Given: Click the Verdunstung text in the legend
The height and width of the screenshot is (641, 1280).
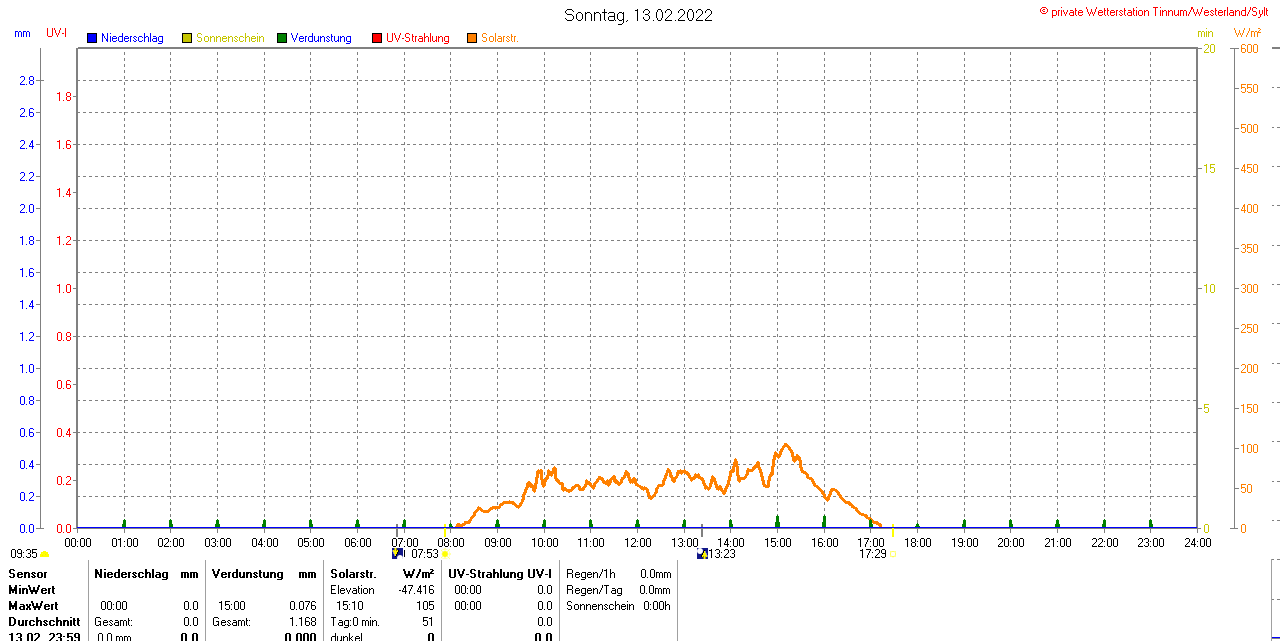Looking at the screenshot, I should 321,38.
